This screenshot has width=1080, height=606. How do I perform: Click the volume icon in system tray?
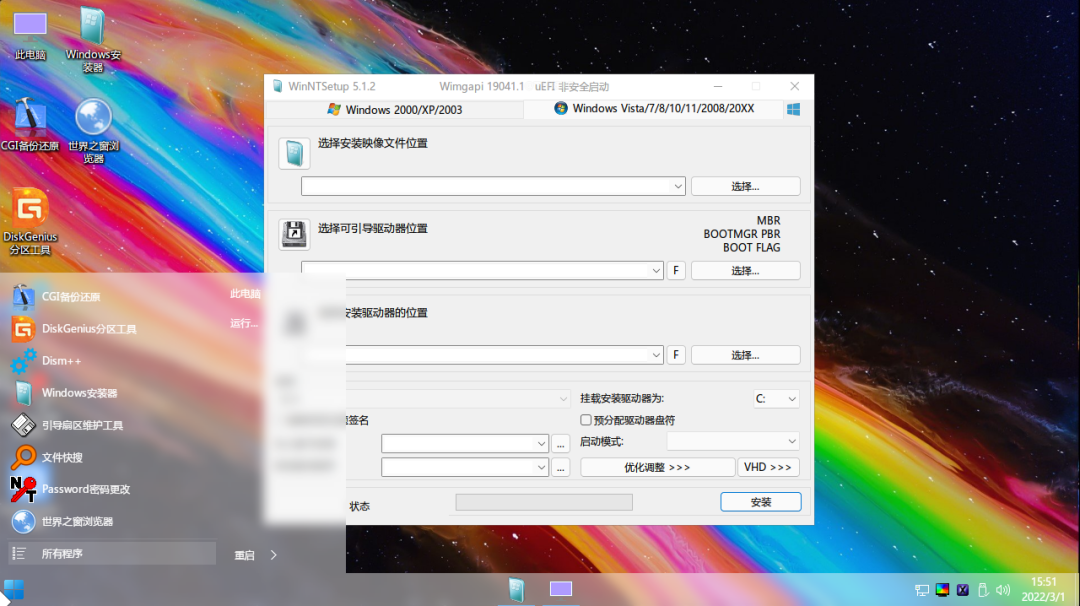1003,590
